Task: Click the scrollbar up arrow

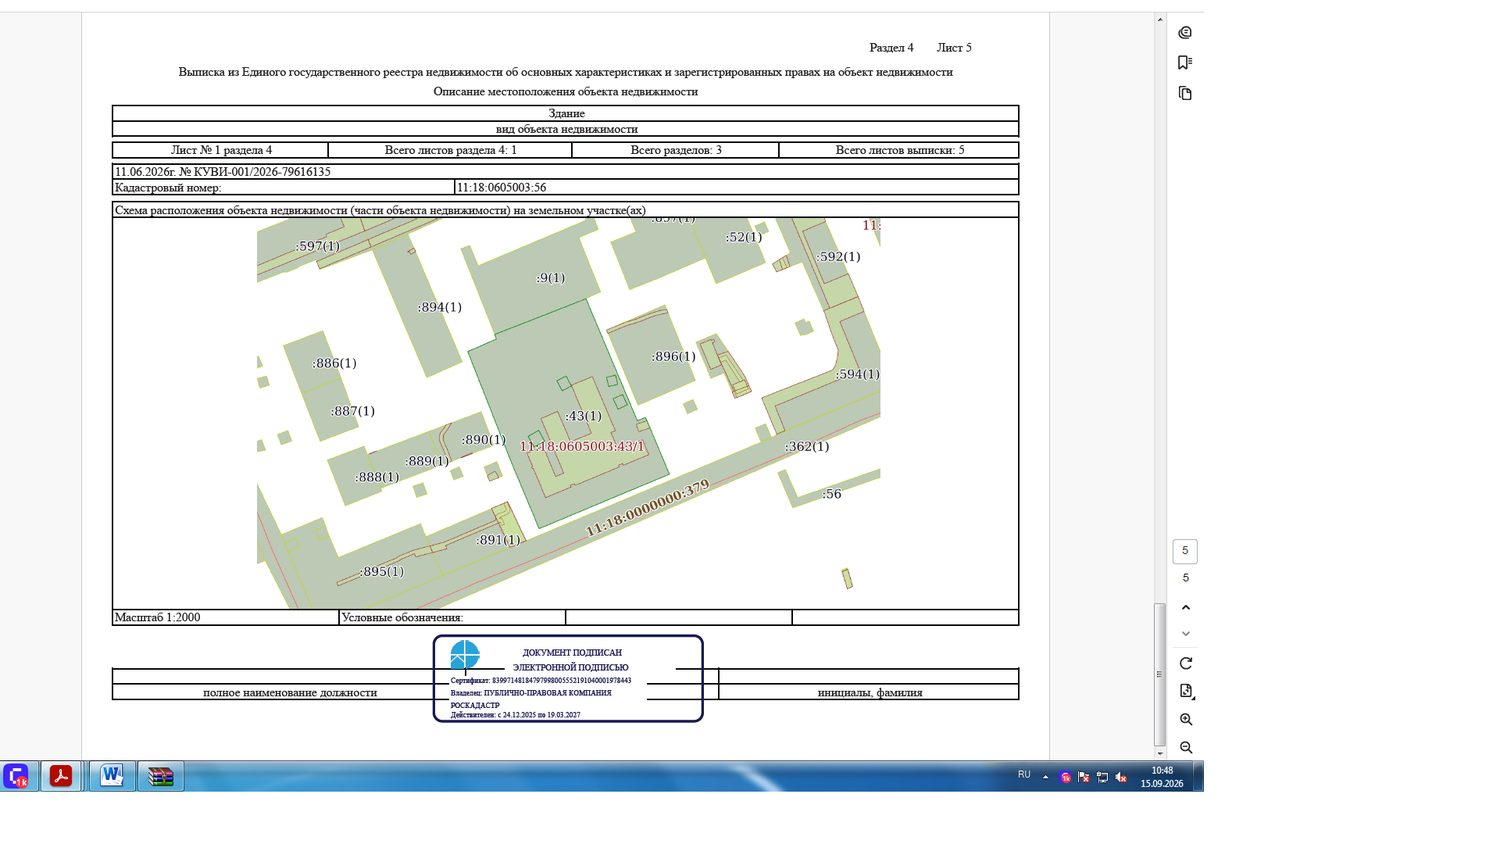Action: pos(1160,20)
